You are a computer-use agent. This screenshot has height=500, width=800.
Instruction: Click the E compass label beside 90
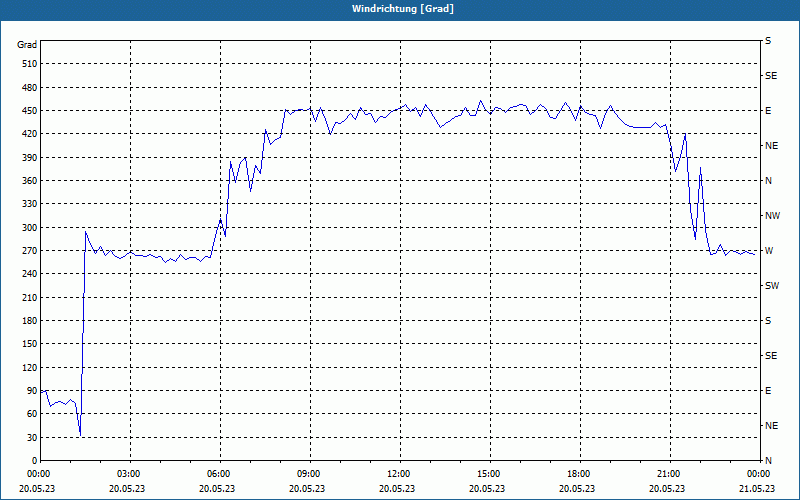768,391
